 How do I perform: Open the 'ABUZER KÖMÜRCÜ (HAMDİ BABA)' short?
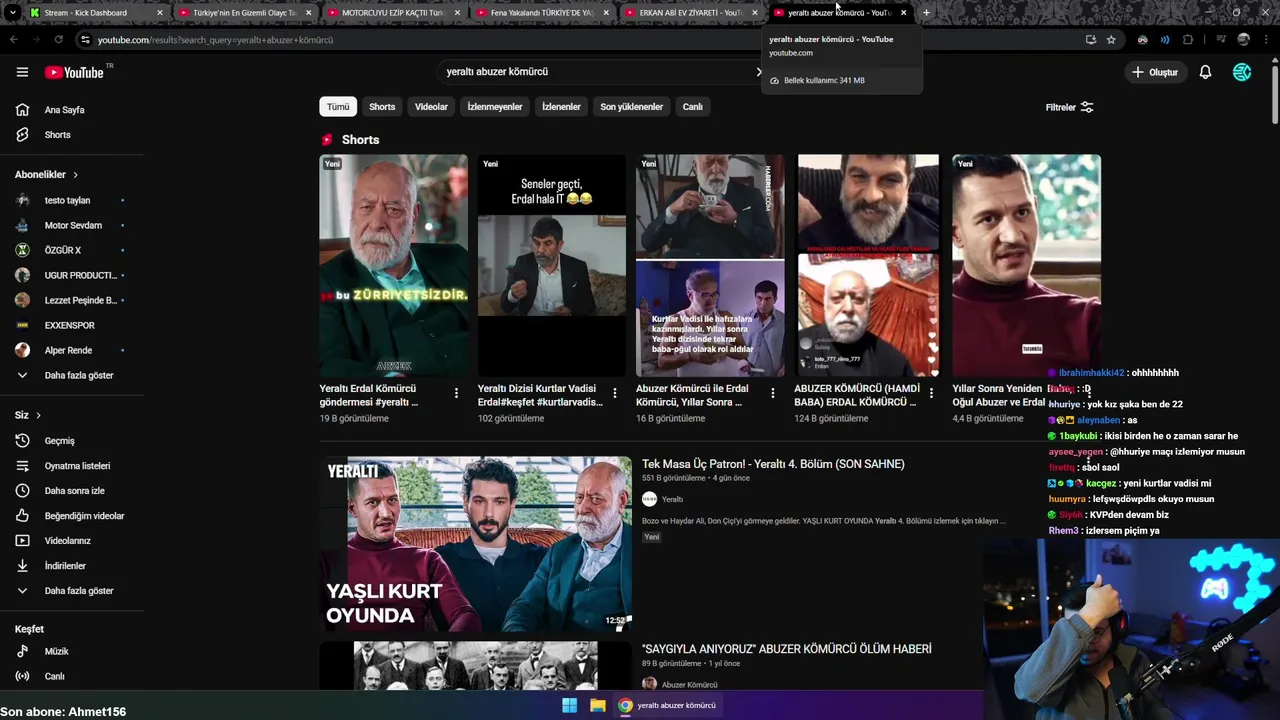click(x=868, y=265)
